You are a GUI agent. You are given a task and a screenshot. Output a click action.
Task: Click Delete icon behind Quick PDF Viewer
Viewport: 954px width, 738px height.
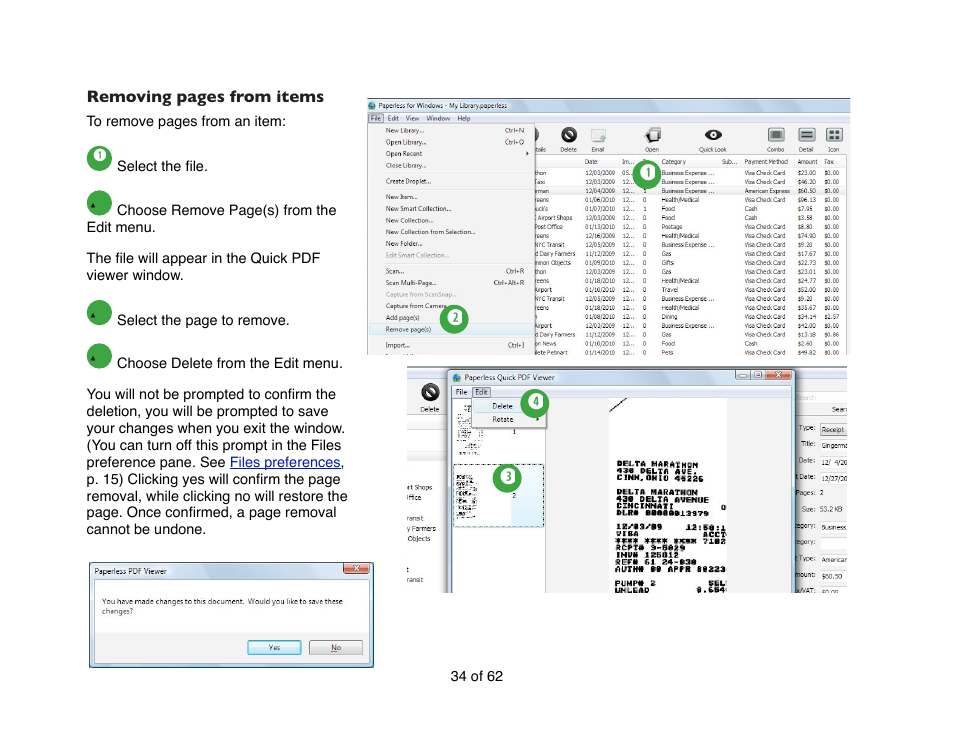[430, 392]
